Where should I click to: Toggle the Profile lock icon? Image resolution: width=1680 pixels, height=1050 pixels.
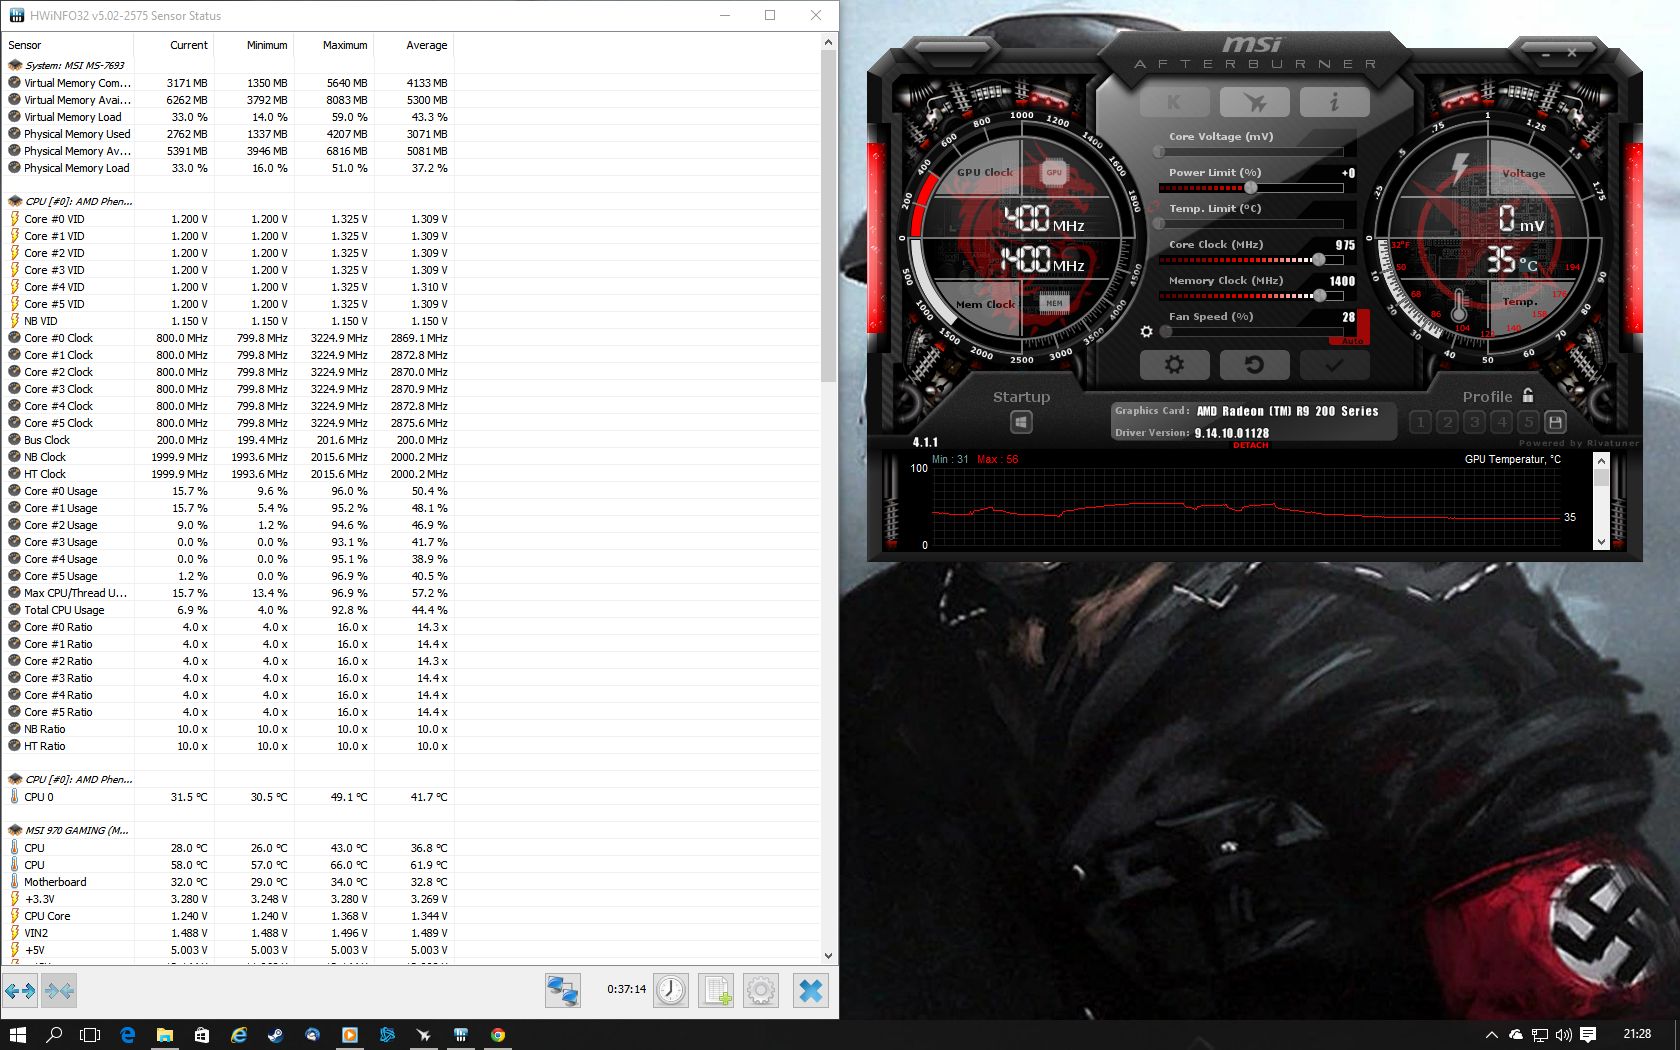pyautogui.click(x=1528, y=395)
